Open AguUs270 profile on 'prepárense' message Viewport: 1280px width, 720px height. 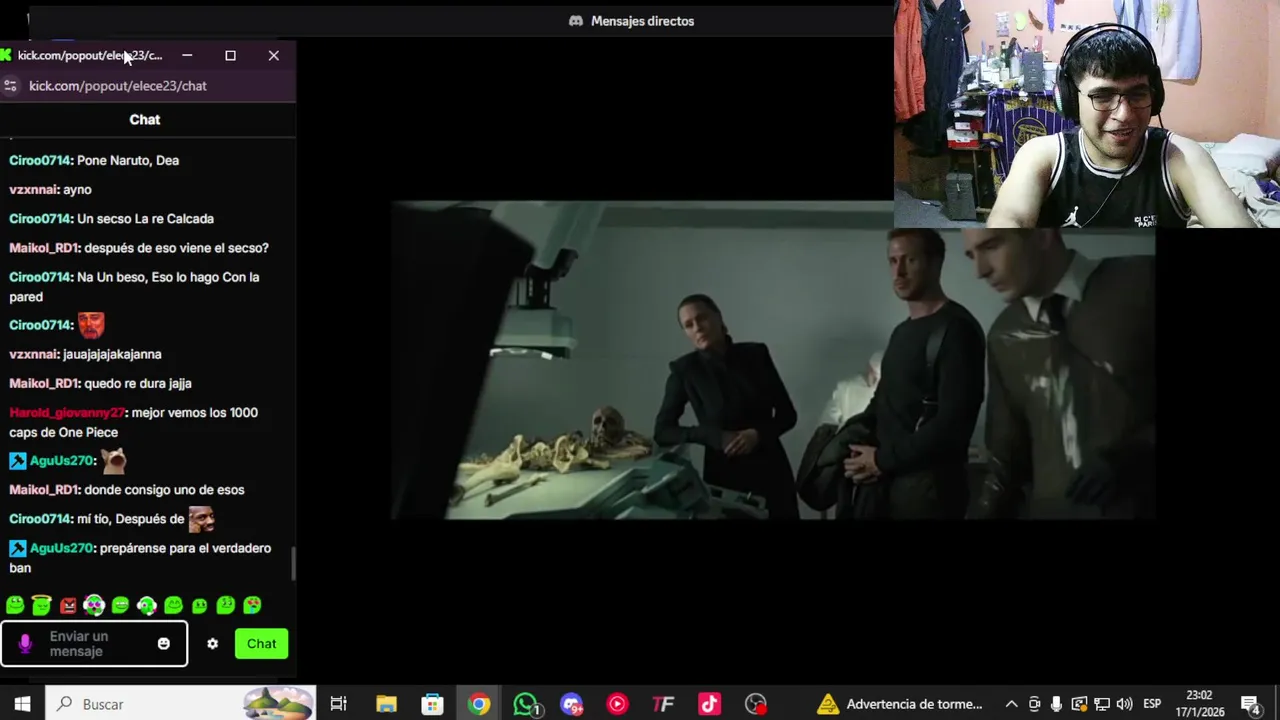coord(61,549)
